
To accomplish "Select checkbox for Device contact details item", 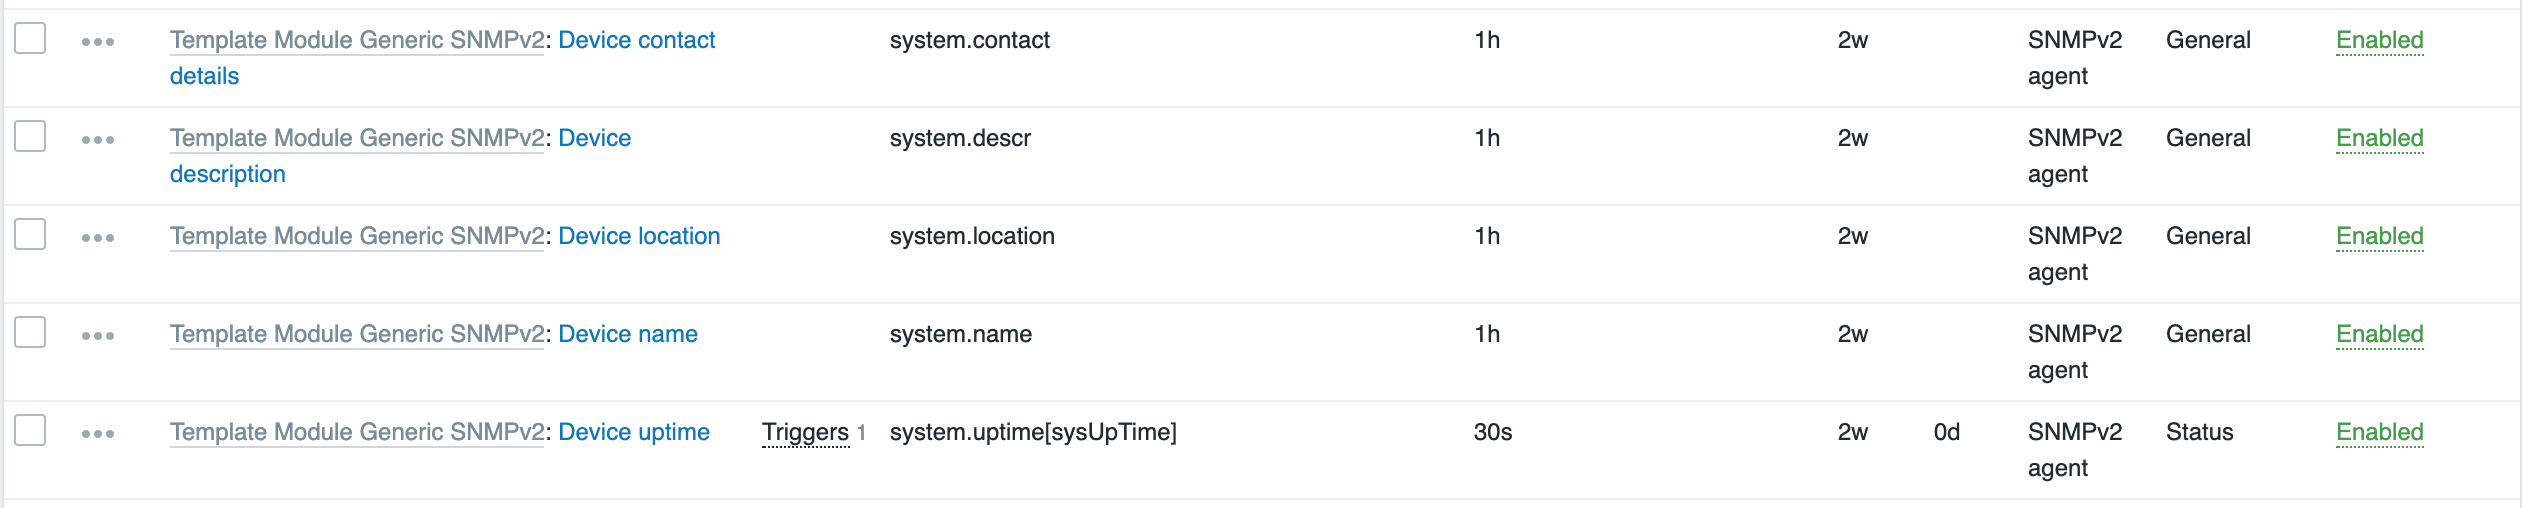I will pos(30,38).
